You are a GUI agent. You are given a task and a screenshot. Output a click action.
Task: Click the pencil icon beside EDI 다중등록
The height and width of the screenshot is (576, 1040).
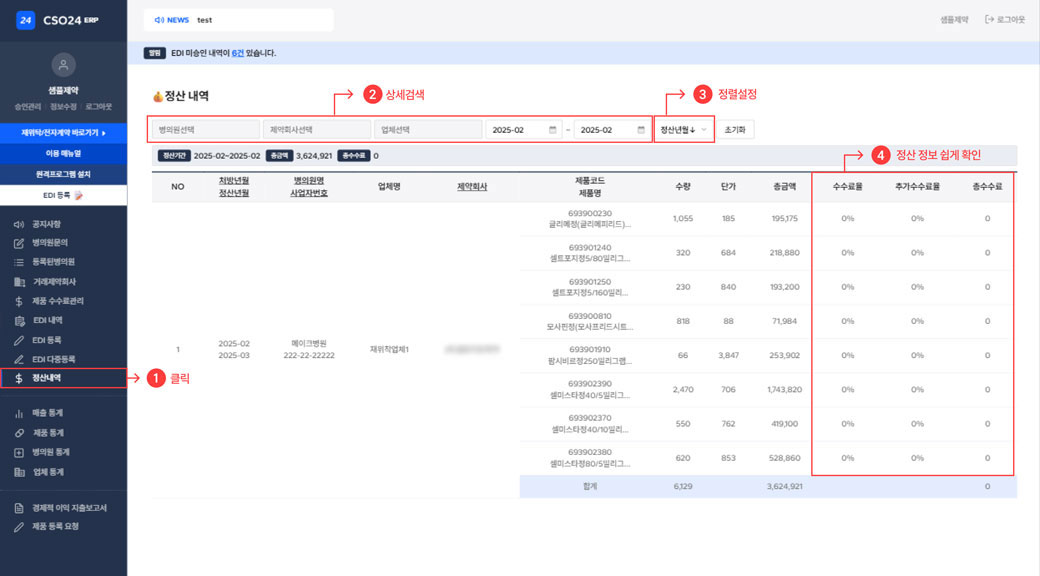pos(19,359)
